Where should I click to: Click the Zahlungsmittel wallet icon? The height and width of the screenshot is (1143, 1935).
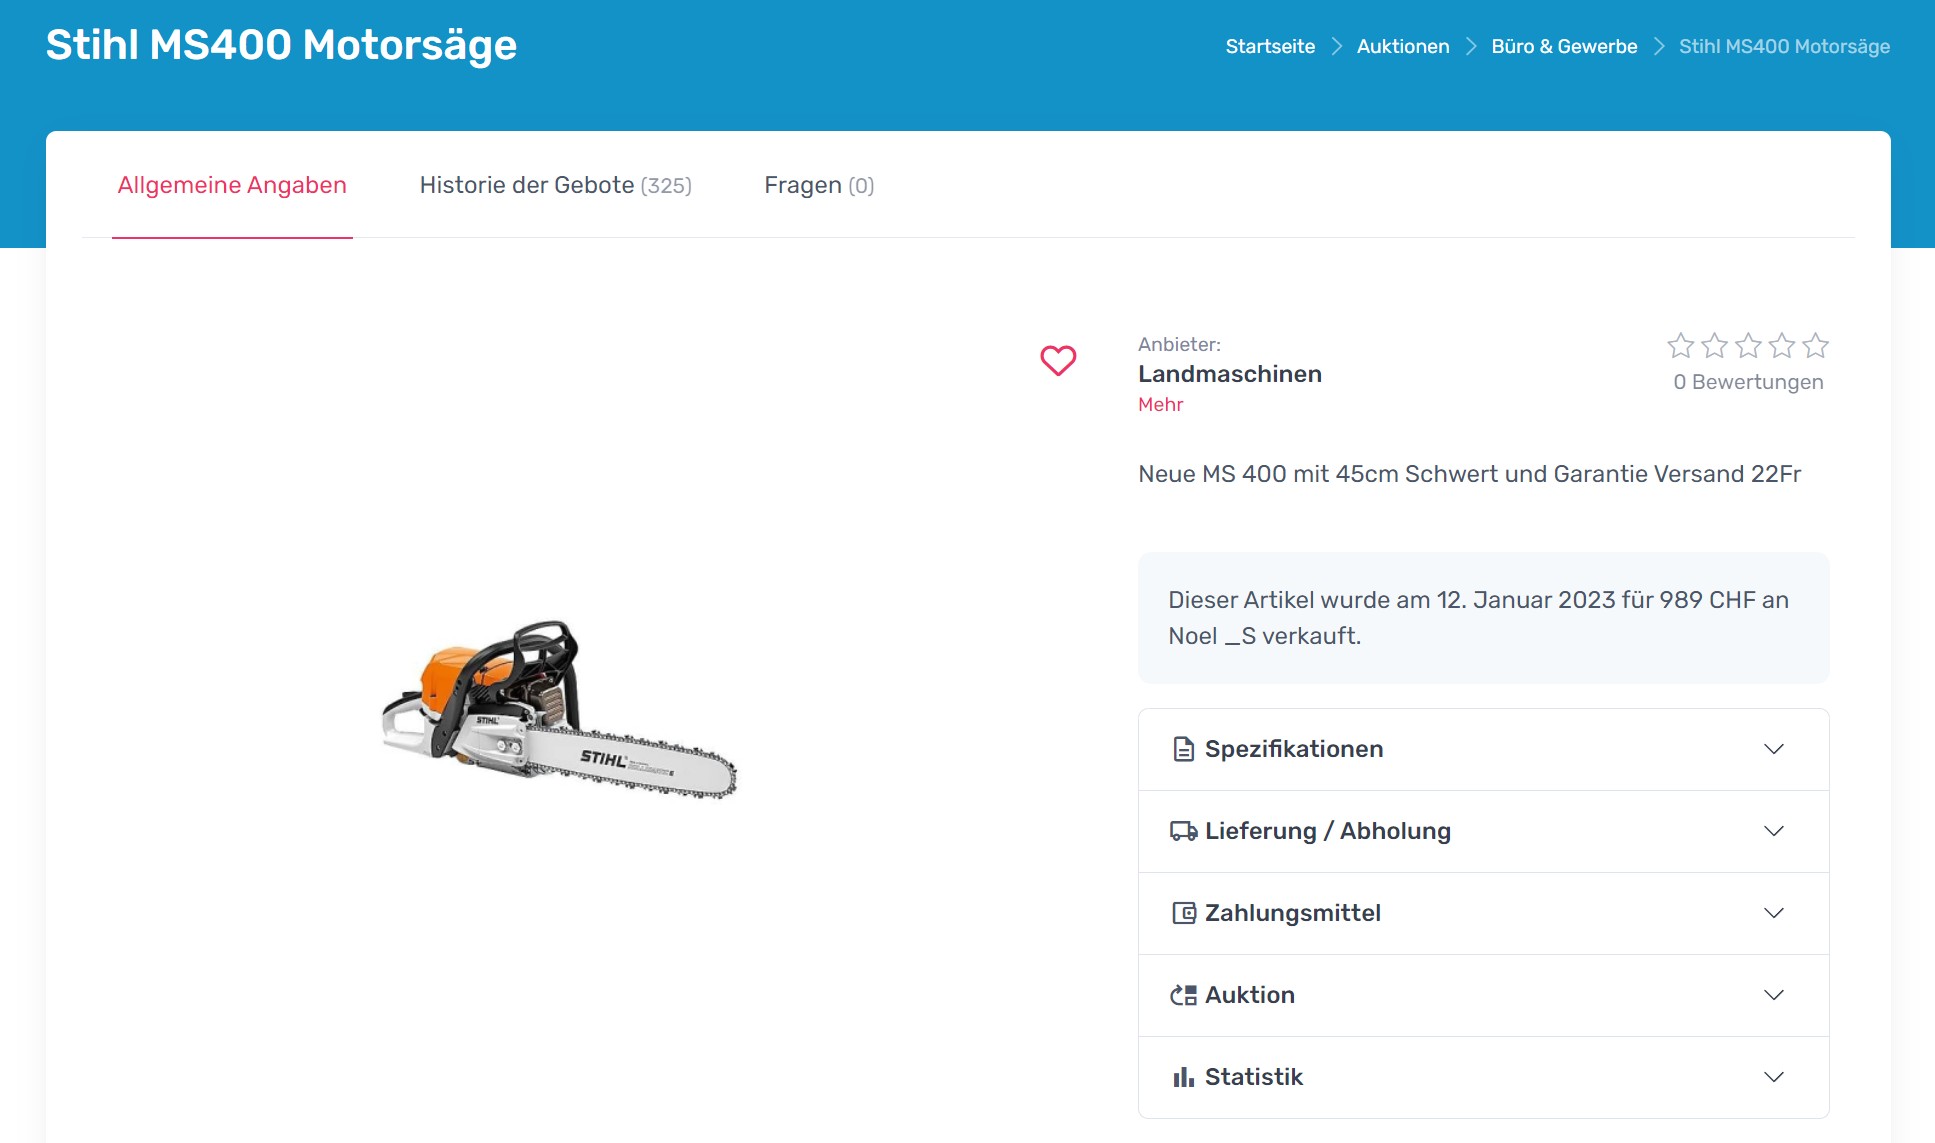coord(1183,913)
